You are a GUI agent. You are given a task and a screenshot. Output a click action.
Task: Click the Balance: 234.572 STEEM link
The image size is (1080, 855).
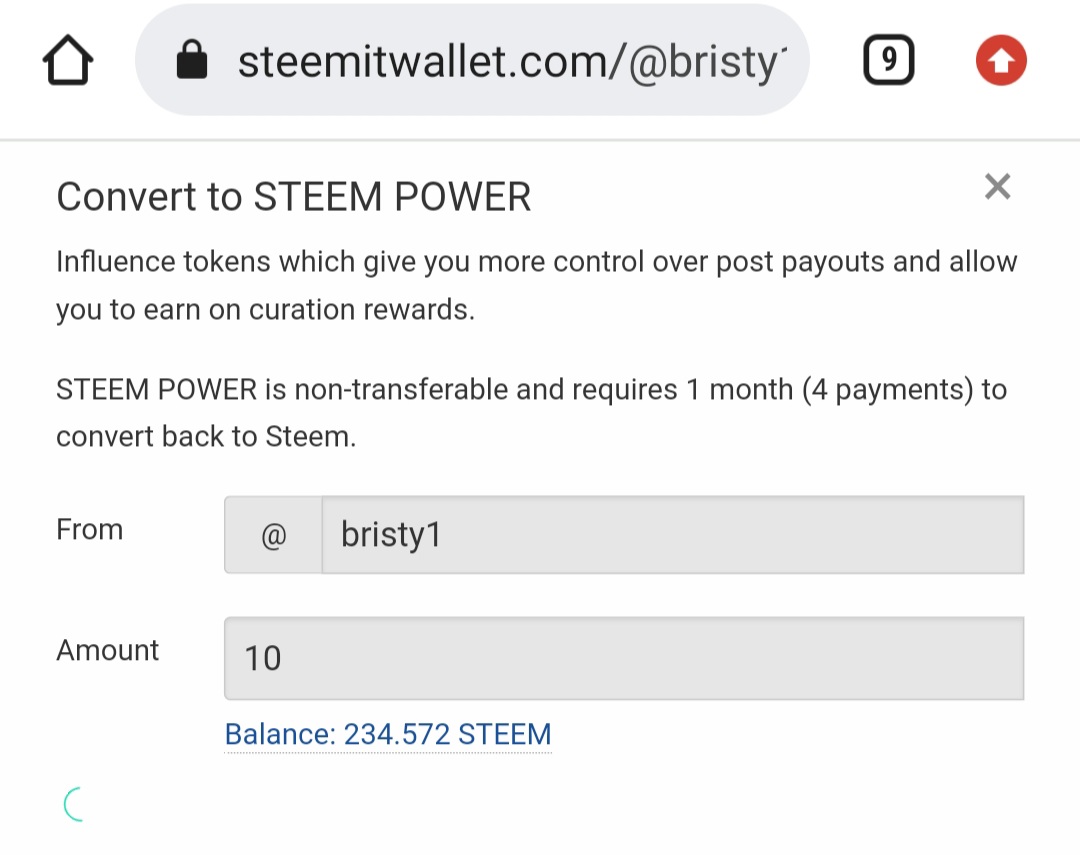[x=388, y=735]
